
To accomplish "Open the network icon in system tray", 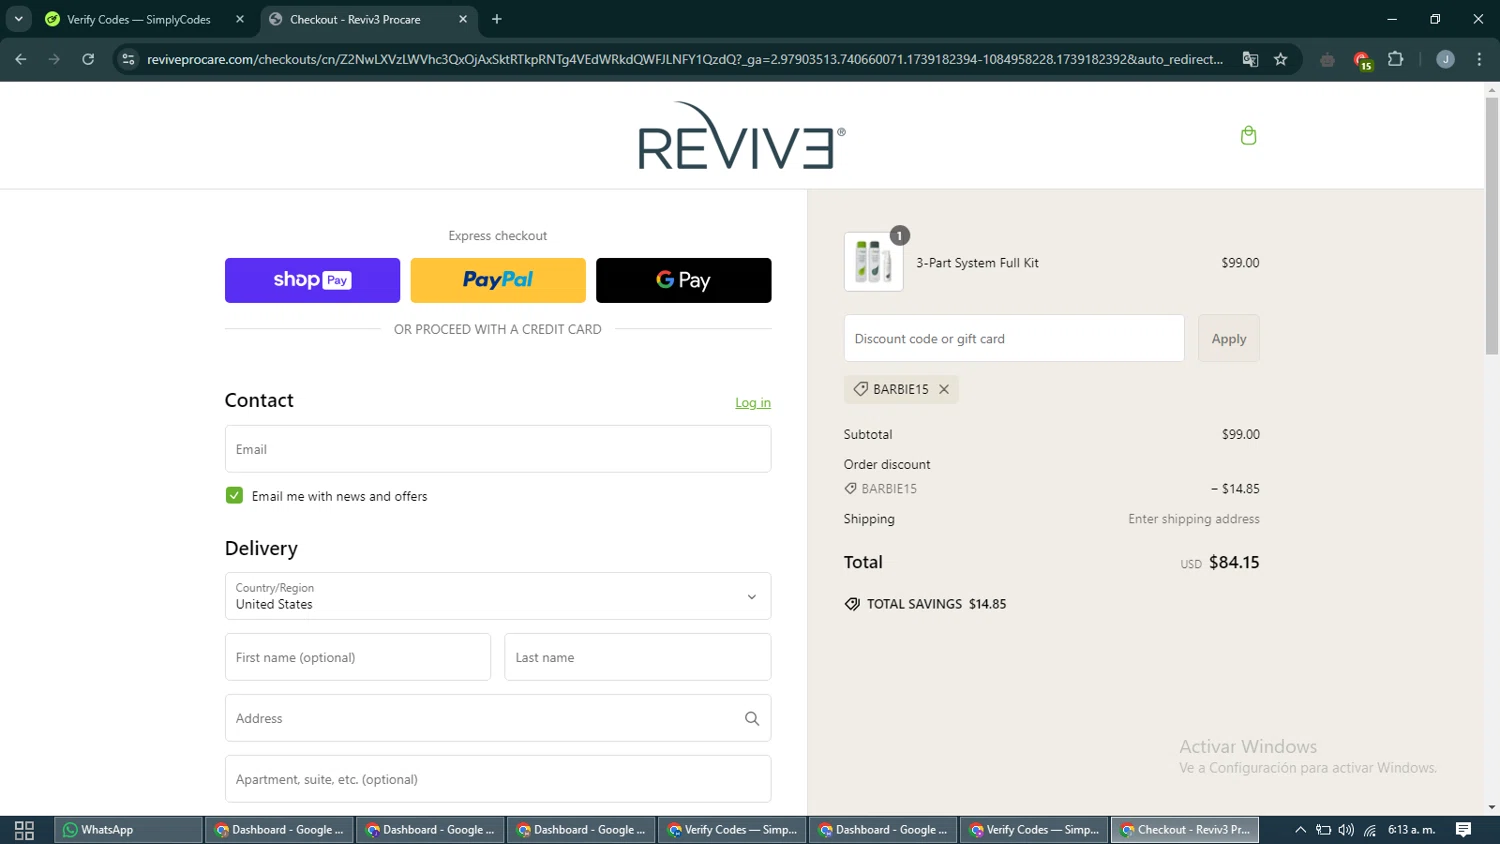I will [x=1370, y=830].
